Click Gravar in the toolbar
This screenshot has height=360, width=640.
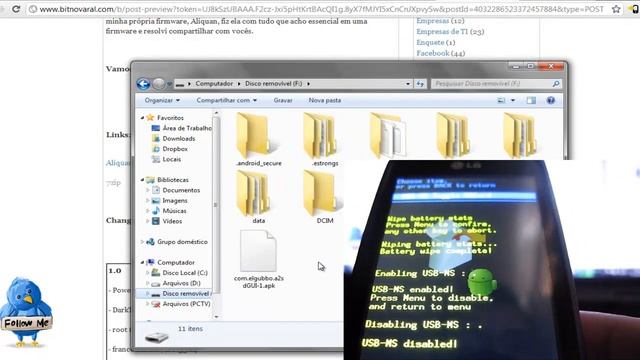(283, 100)
